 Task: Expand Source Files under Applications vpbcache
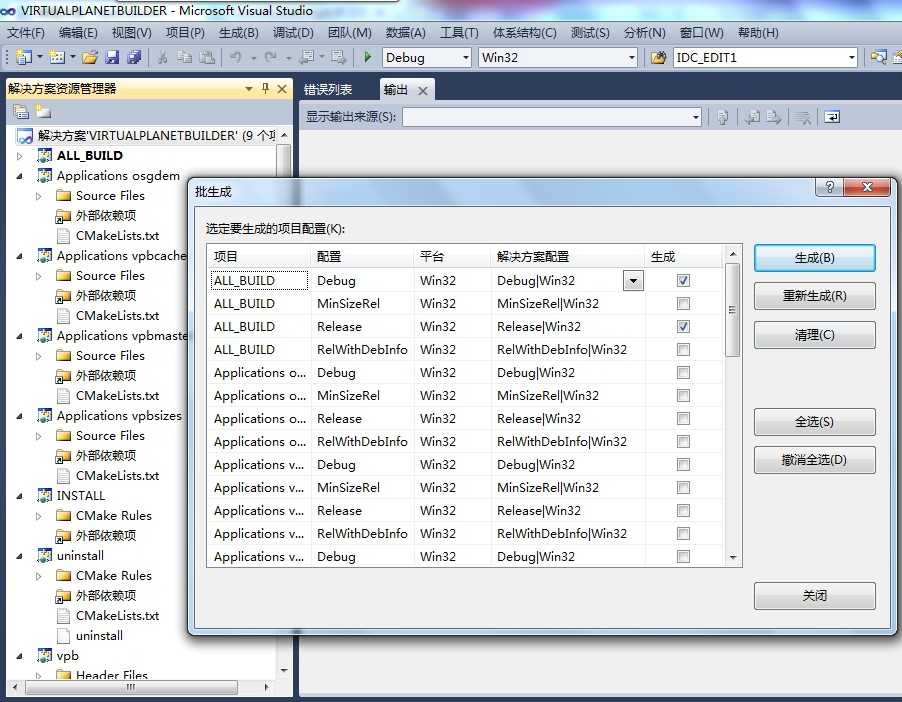pos(39,276)
